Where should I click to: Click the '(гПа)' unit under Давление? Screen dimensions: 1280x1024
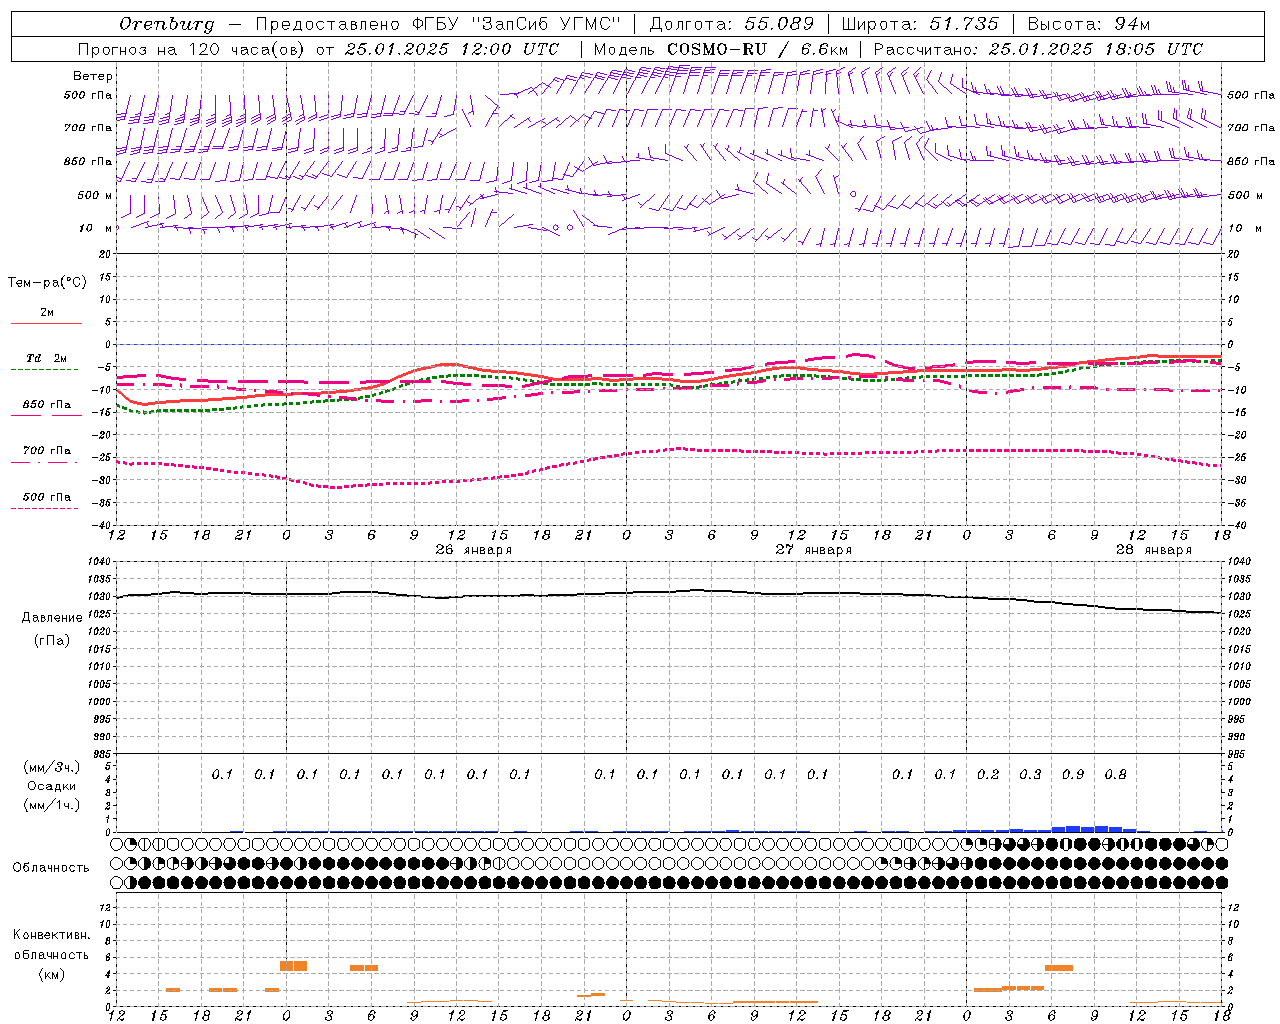coord(52,640)
